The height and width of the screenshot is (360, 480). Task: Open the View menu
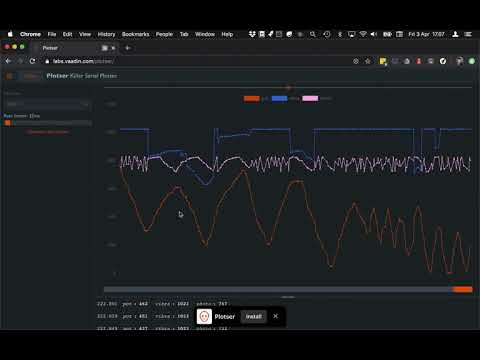(x=85, y=34)
